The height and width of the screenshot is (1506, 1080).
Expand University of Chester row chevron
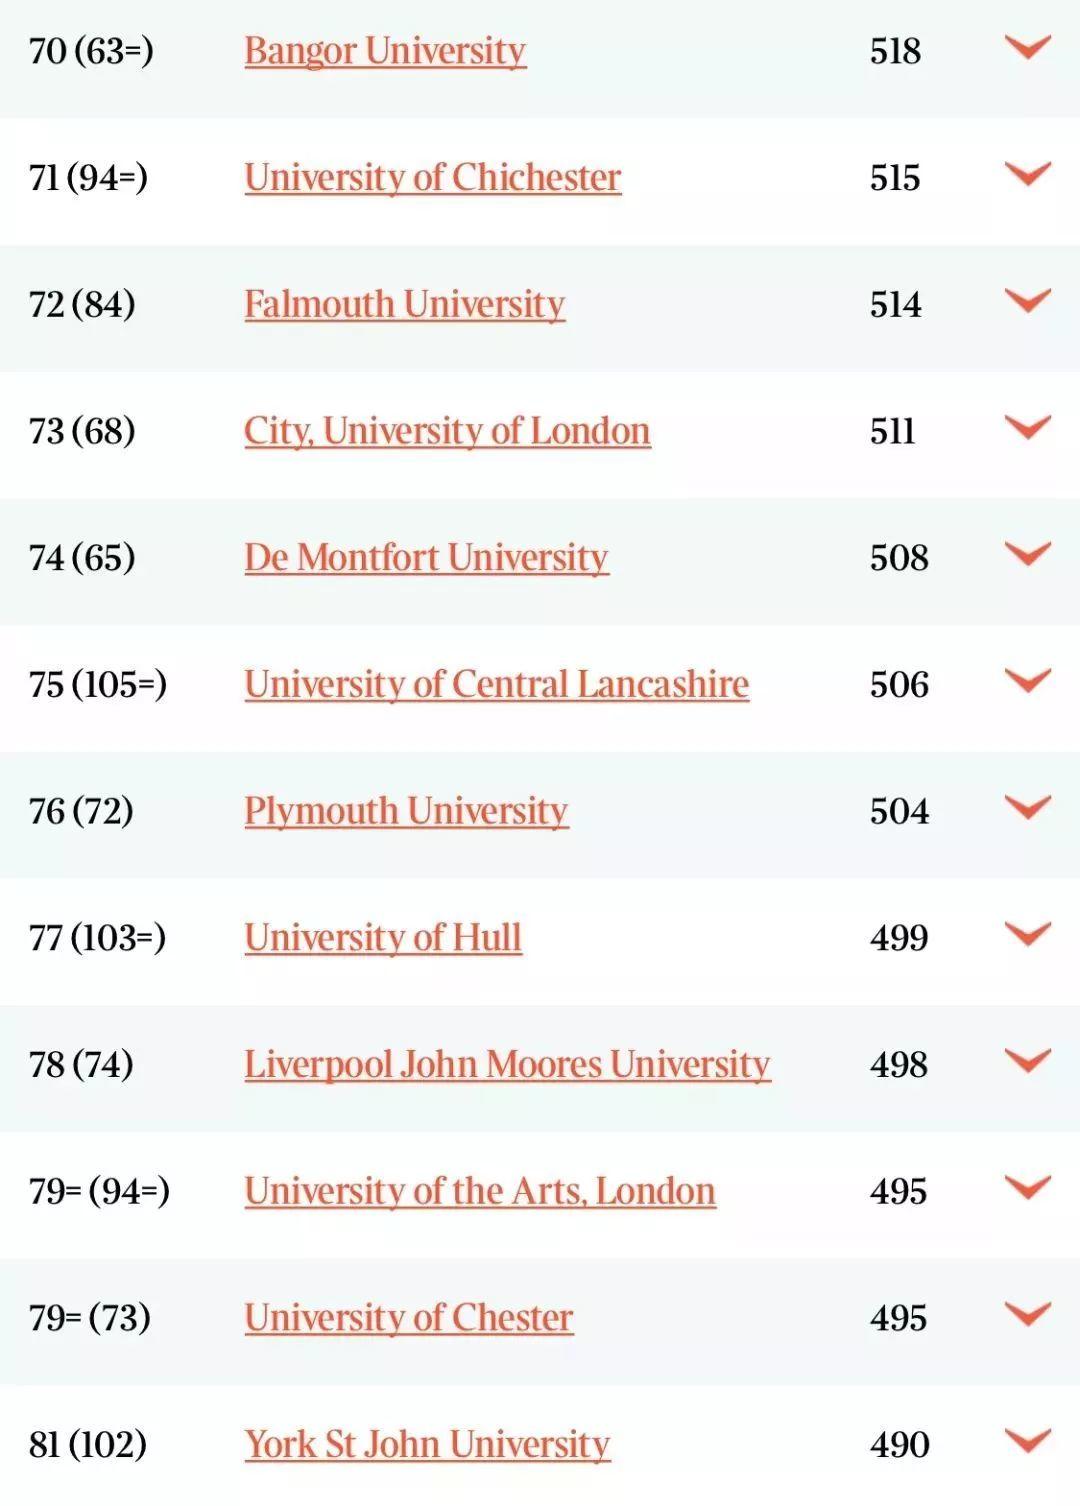pyautogui.click(x=1027, y=1315)
